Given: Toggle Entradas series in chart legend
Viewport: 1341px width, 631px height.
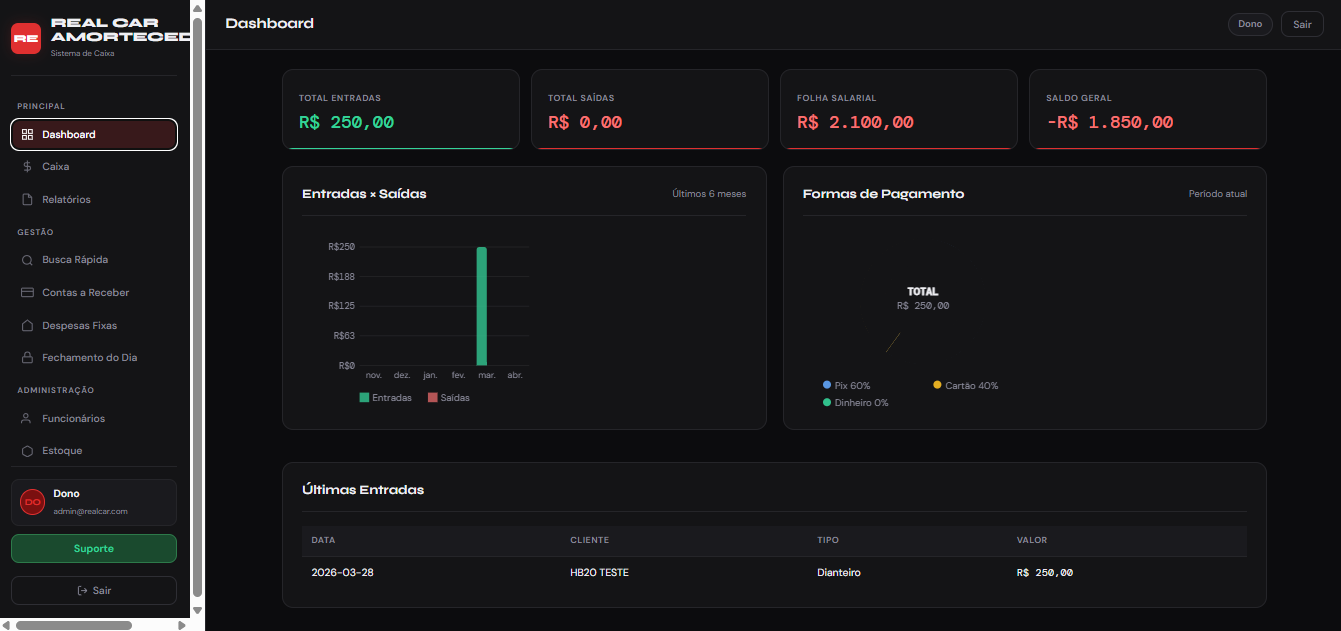Looking at the screenshot, I should (385, 398).
